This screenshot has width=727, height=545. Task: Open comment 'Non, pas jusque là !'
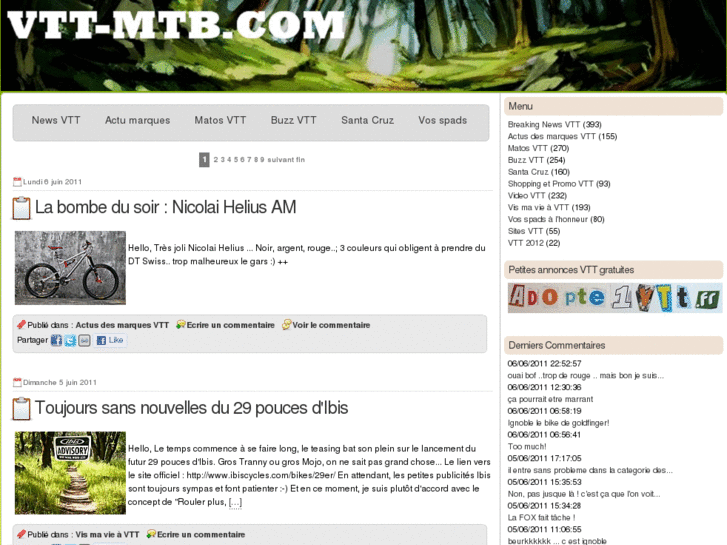(584, 494)
